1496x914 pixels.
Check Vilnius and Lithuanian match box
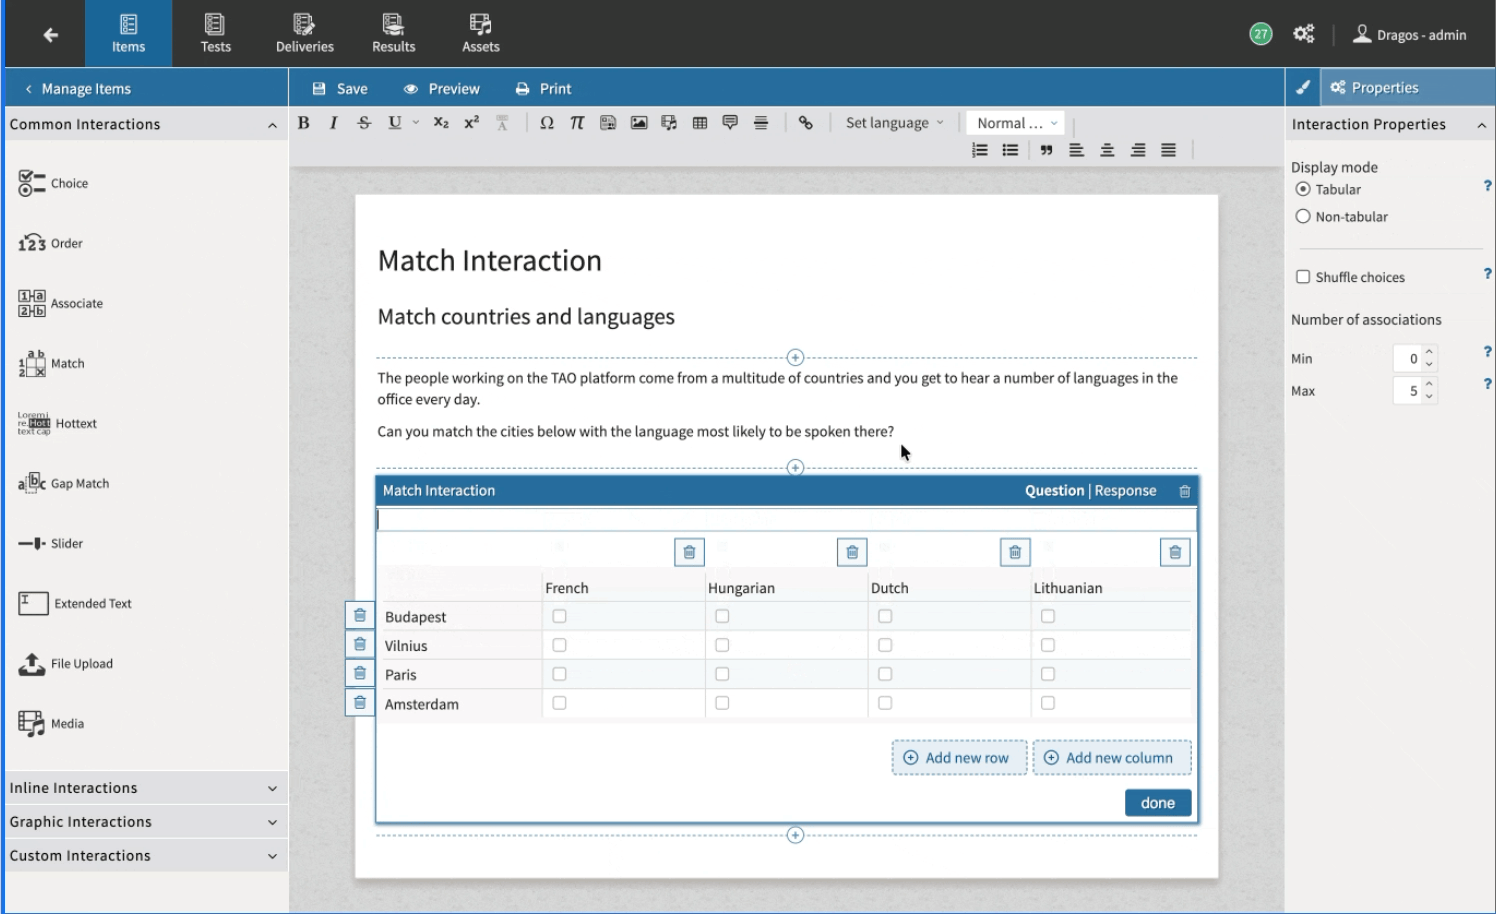1048,645
